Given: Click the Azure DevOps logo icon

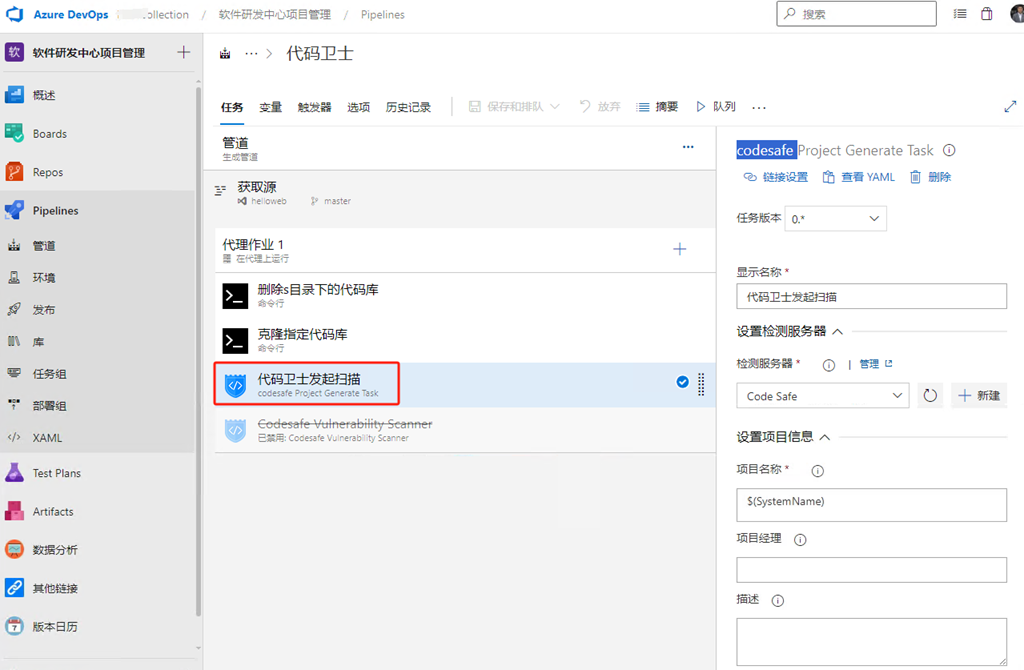Looking at the screenshot, I should 14,14.
